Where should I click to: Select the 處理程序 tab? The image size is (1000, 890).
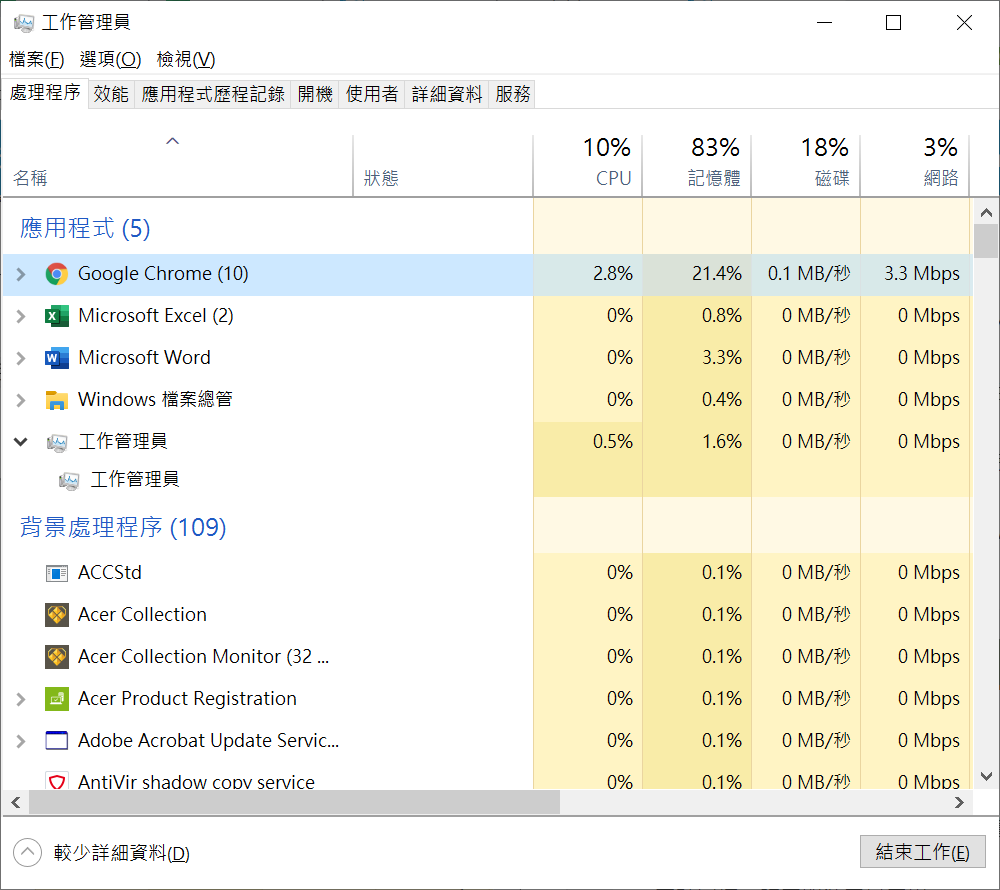pos(45,93)
